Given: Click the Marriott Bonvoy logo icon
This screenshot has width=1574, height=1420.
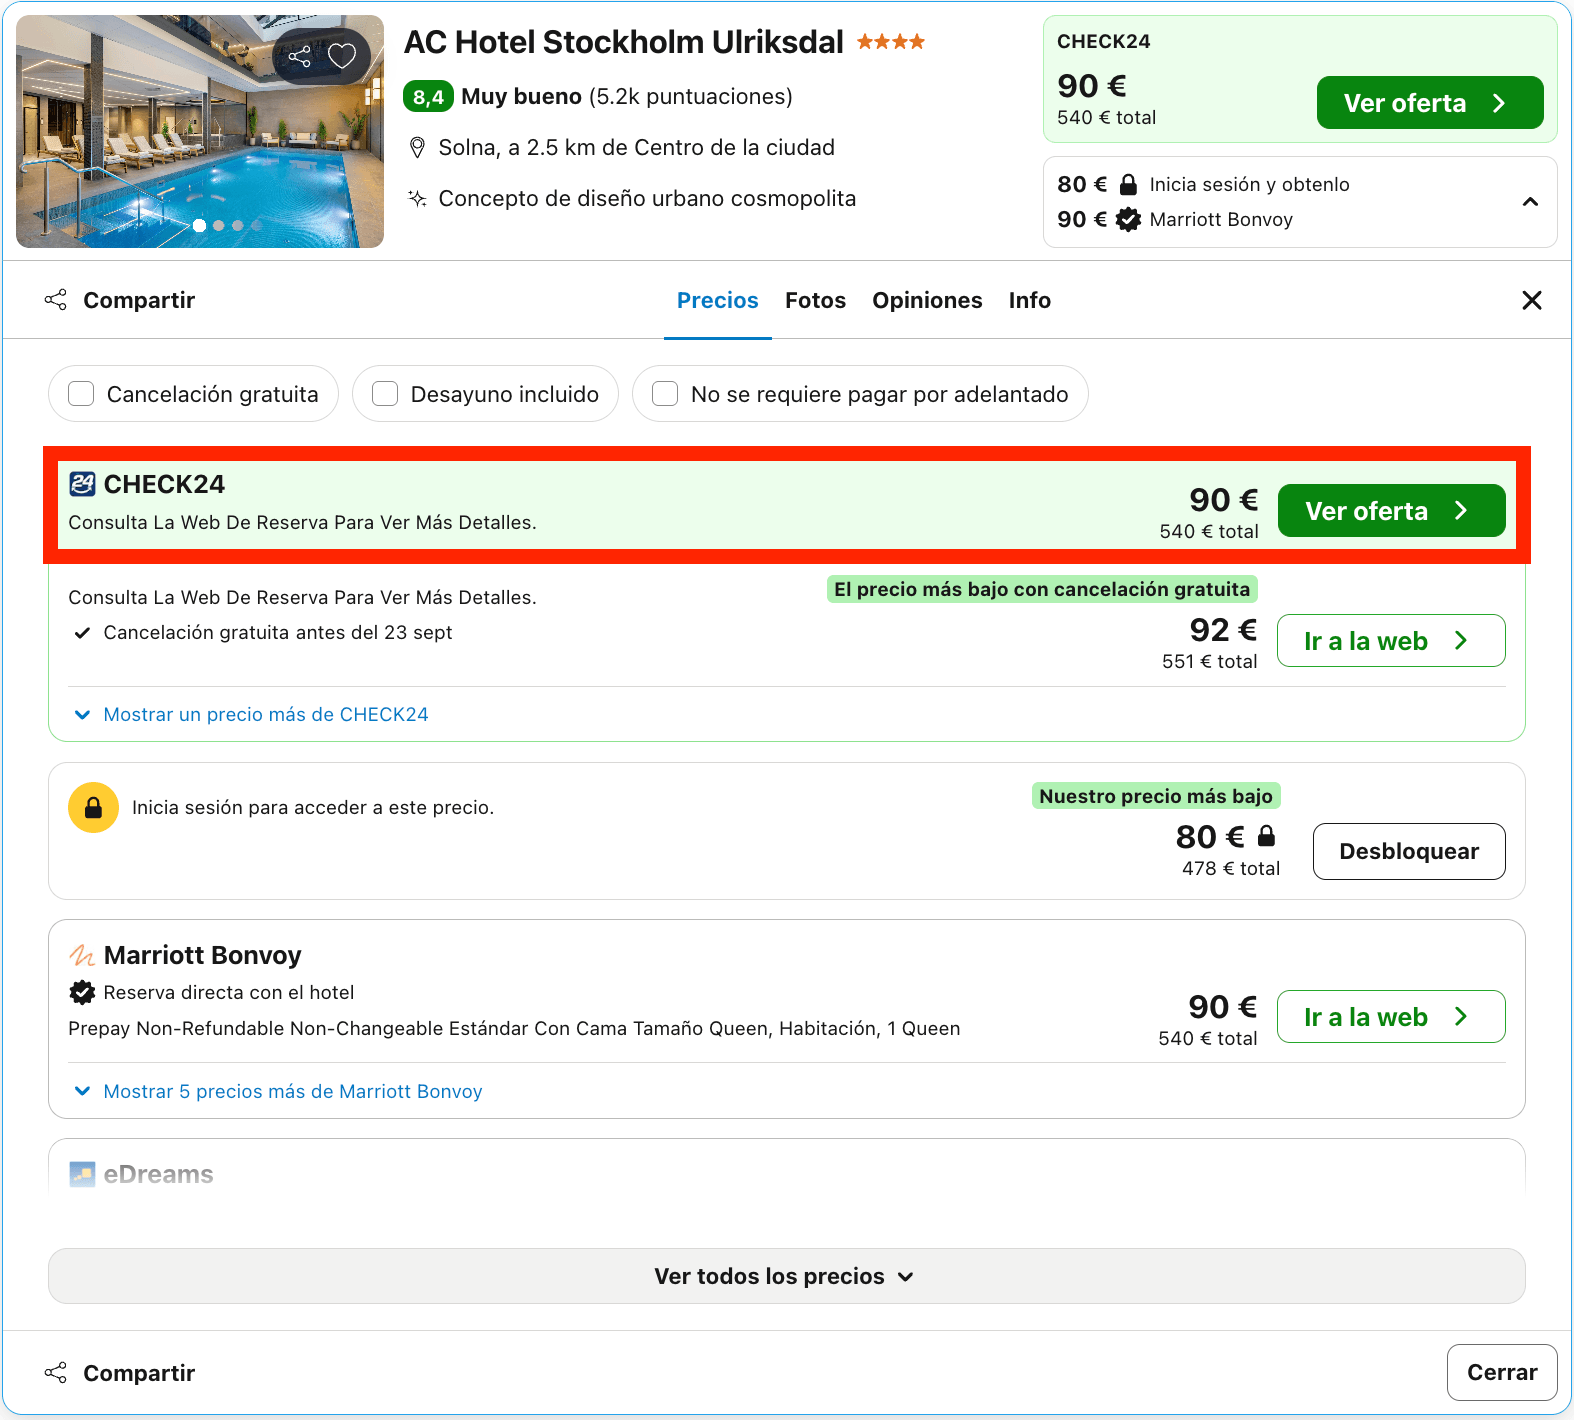Looking at the screenshot, I should click(x=82, y=955).
